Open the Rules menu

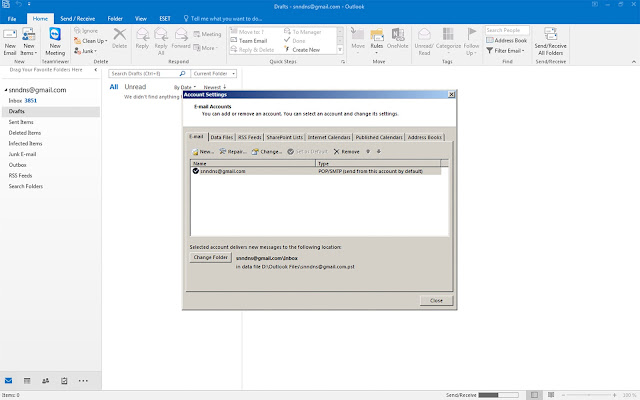(x=377, y=41)
